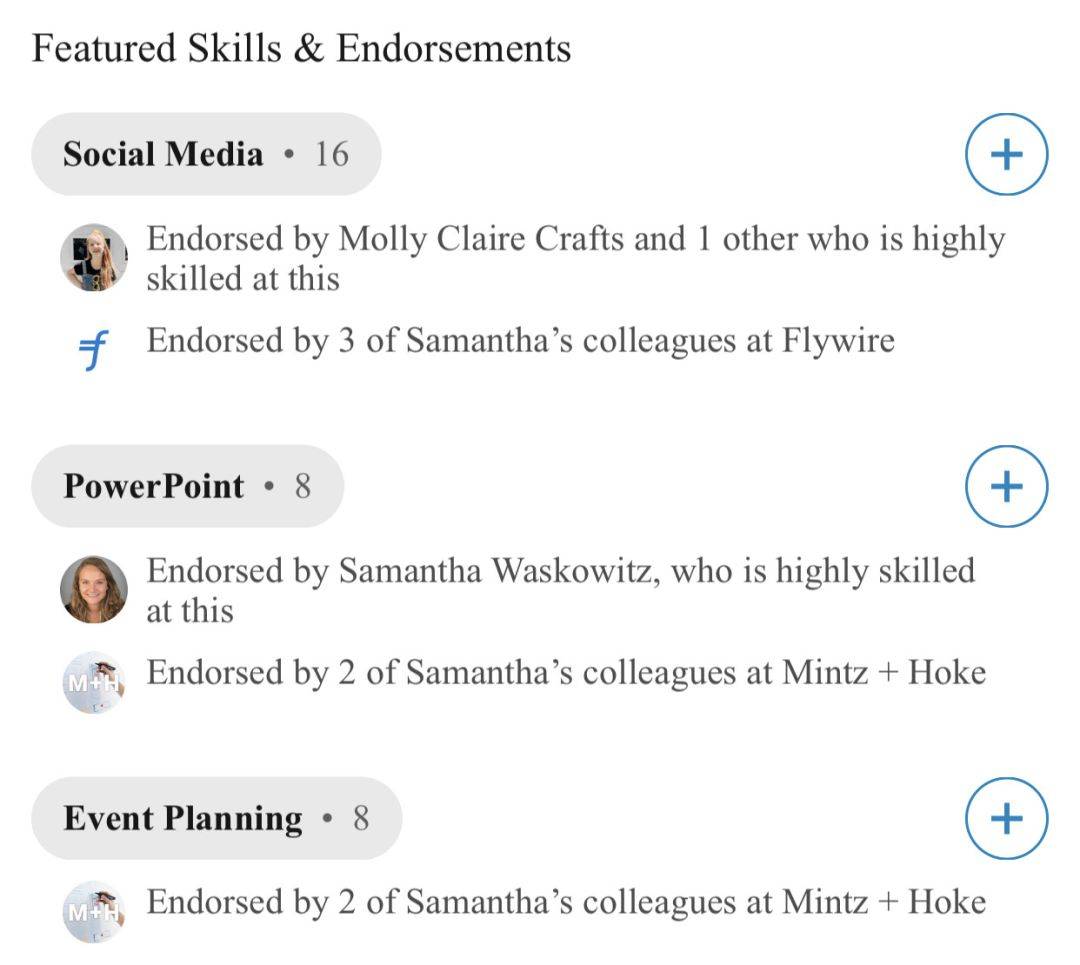
Task: Open Samantha Waskowitz profile photo
Action: coord(94,590)
